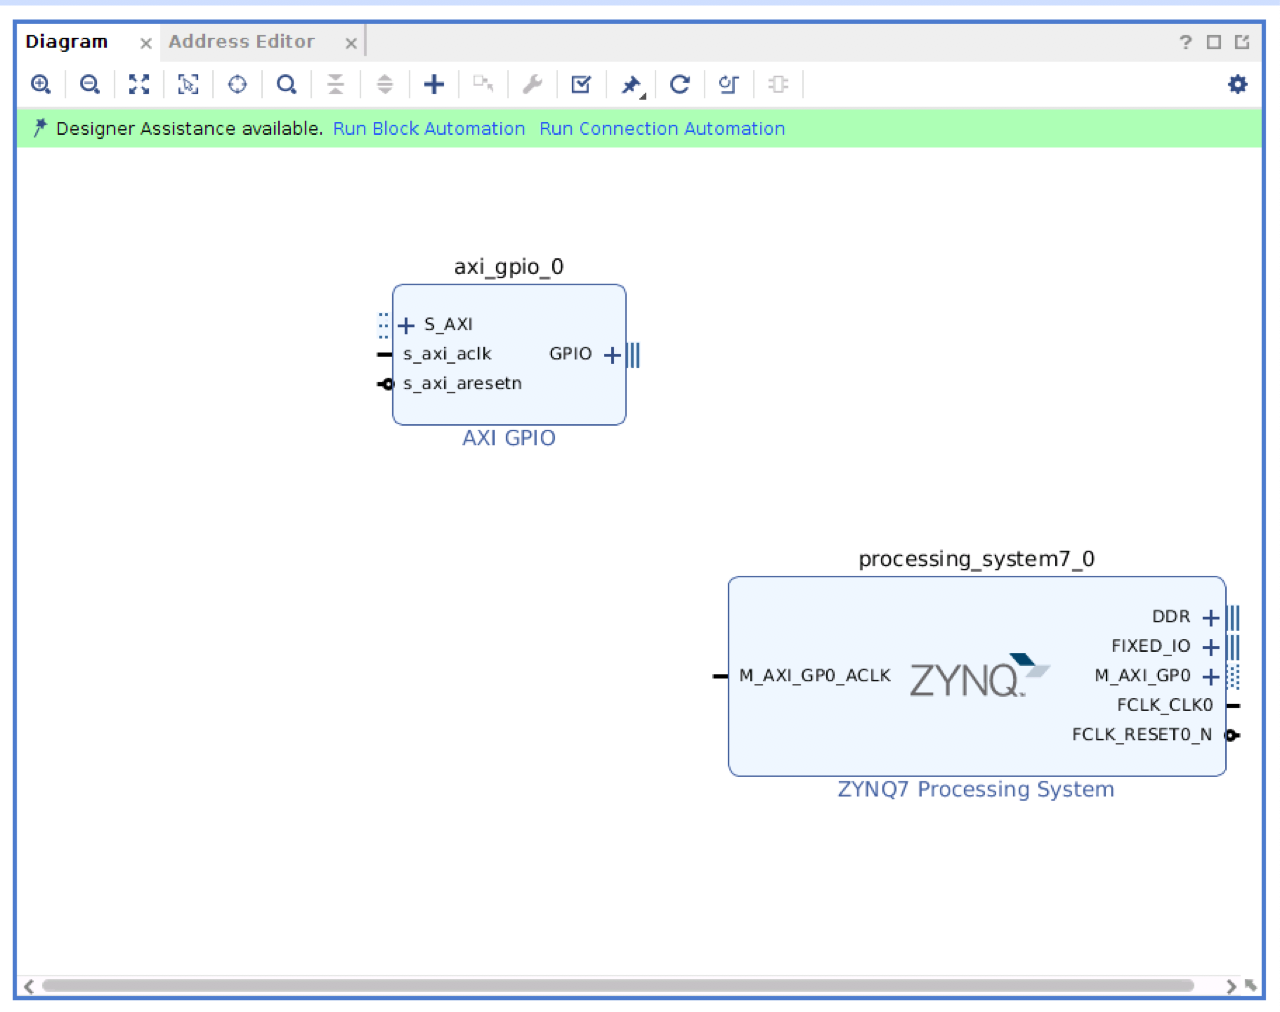Click the Optimize Routing icon
The height and width of the screenshot is (1012, 1280).
click(x=729, y=84)
